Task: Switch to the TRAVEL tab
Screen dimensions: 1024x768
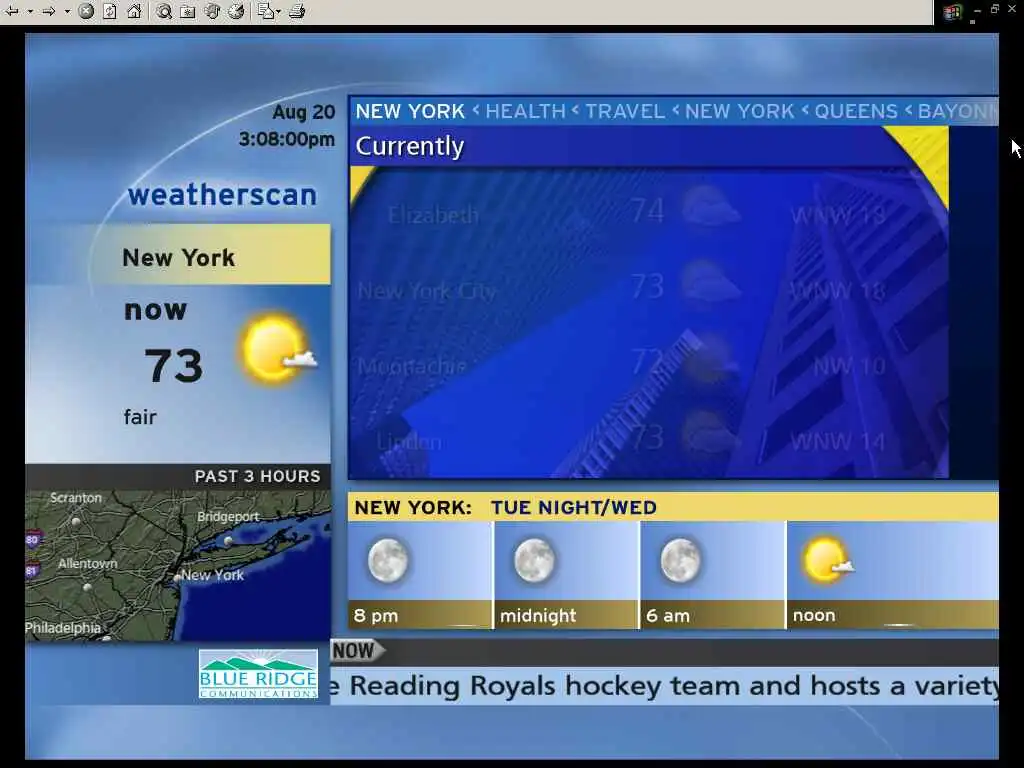Action: 625,112
